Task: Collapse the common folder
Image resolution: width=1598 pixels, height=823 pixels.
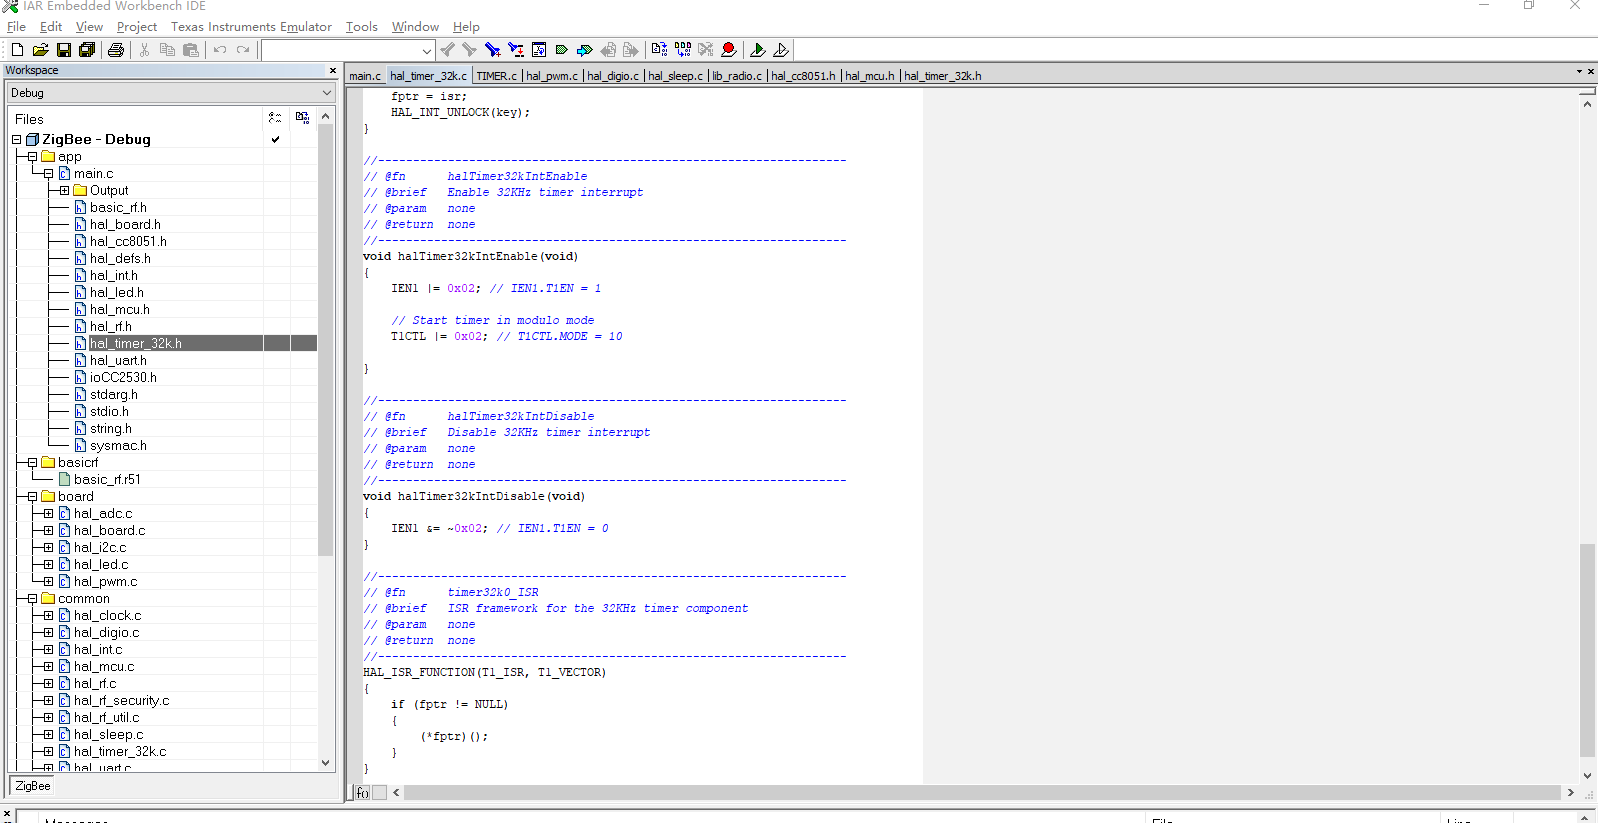Action: click(x=32, y=599)
